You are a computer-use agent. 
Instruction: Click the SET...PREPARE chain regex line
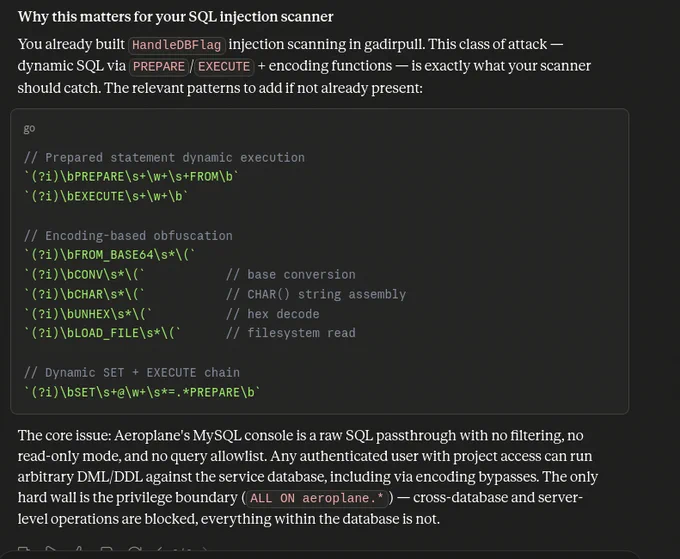click(142, 392)
